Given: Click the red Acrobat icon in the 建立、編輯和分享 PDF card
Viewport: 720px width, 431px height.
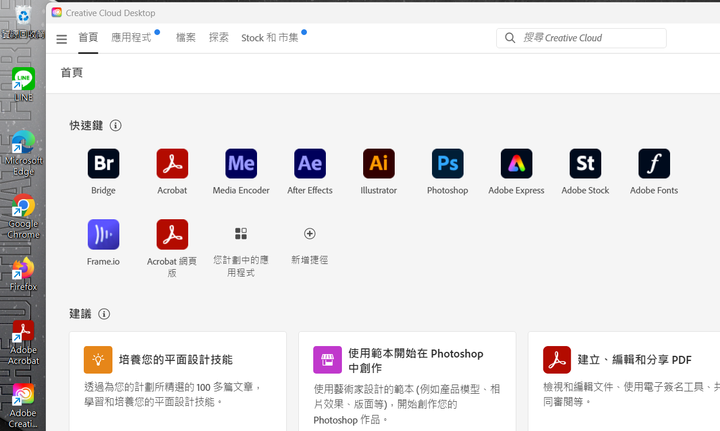Looking at the screenshot, I should point(557,360).
